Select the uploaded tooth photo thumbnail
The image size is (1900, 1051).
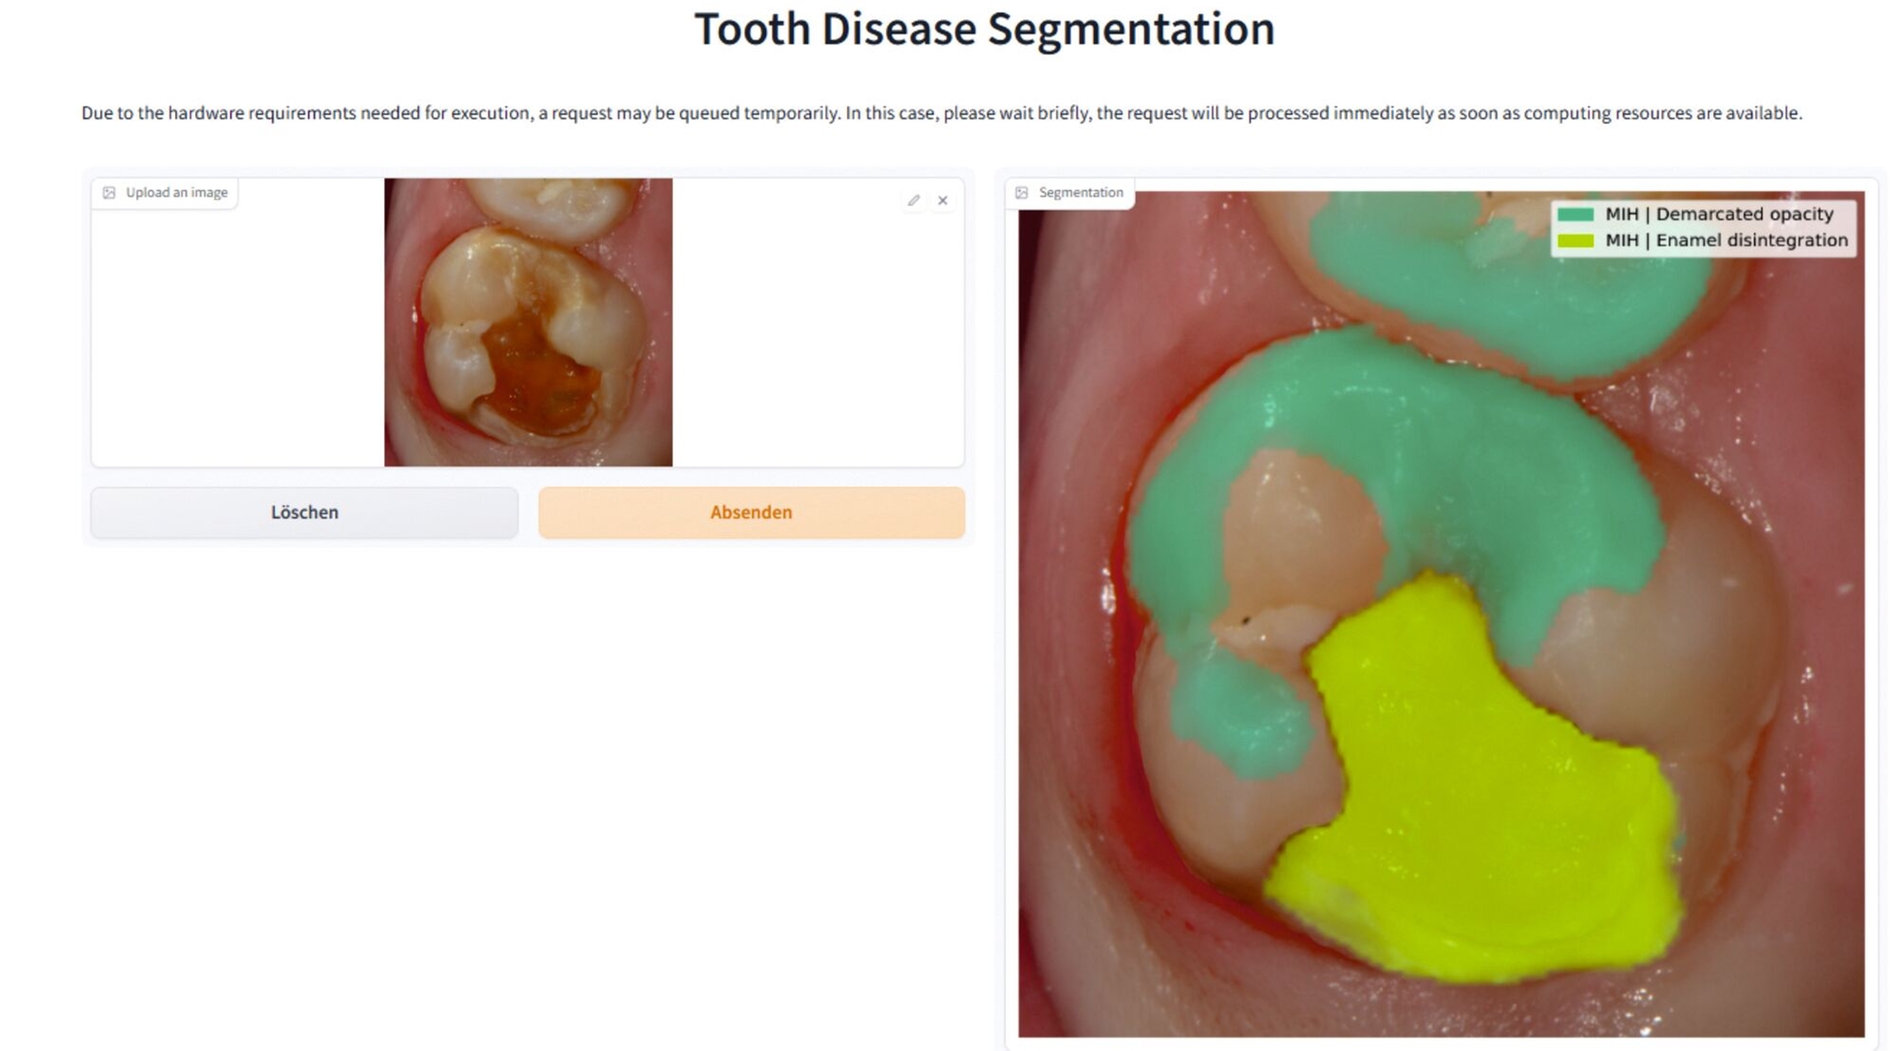tap(528, 322)
